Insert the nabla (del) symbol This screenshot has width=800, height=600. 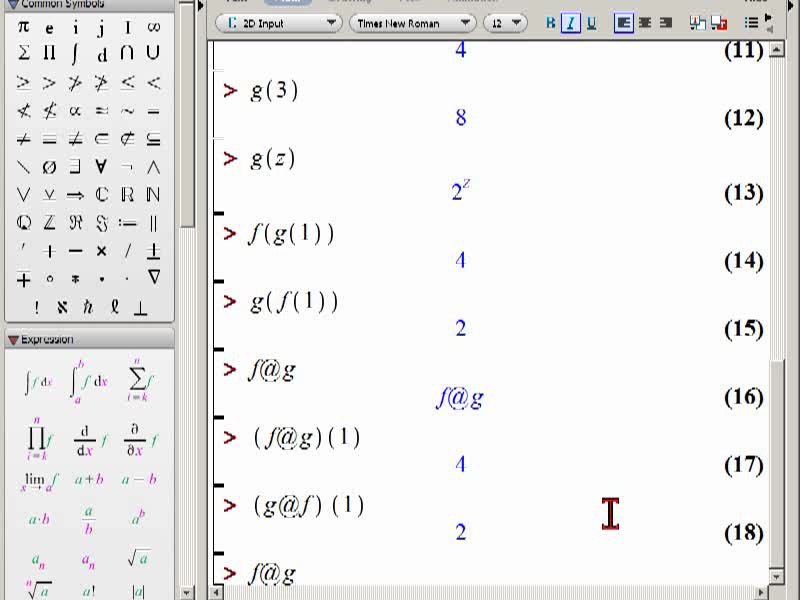154,277
